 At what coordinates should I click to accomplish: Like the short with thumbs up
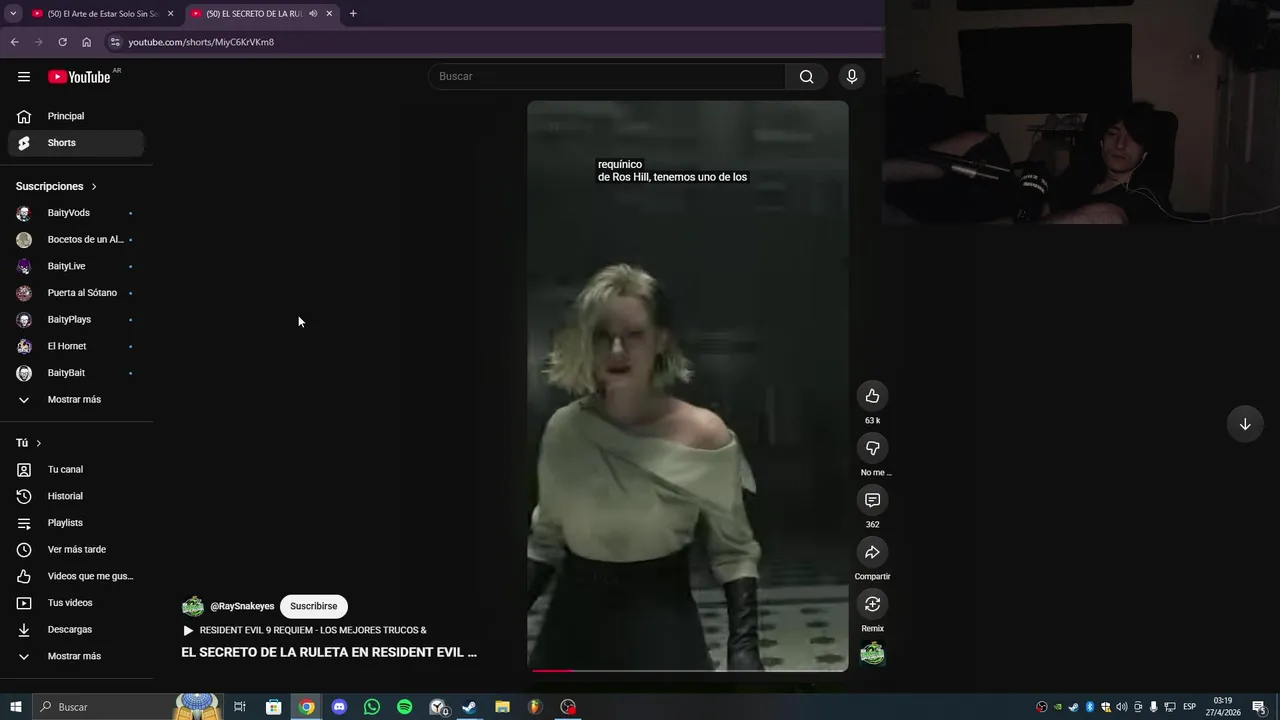tap(872, 396)
